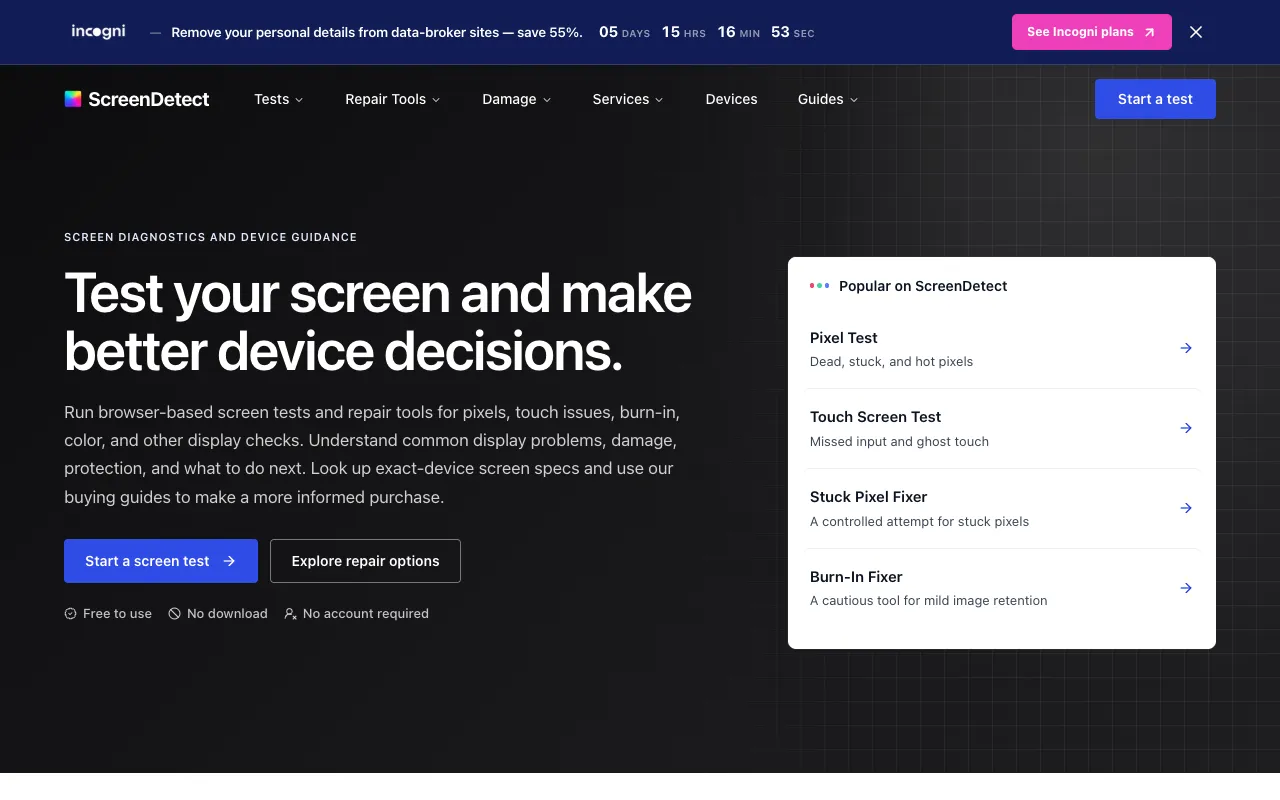Click the '16 MIN' countdown value

(739, 32)
